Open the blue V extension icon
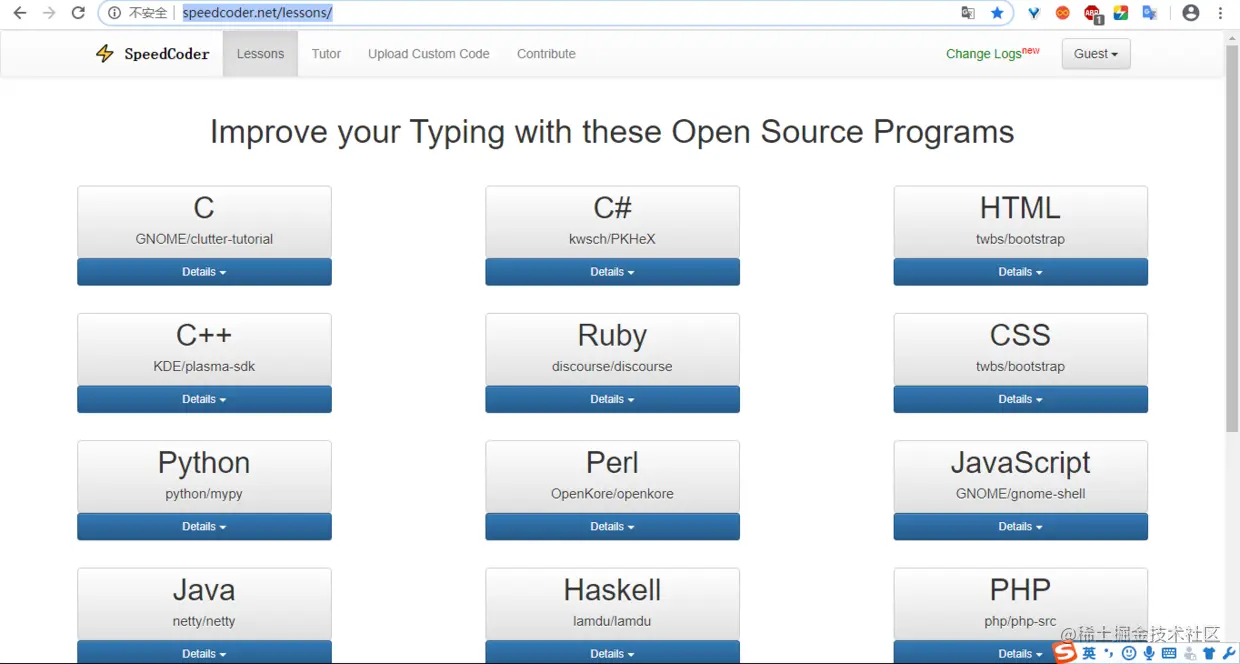Viewport: 1240px width, 664px height. pyautogui.click(x=1034, y=13)
